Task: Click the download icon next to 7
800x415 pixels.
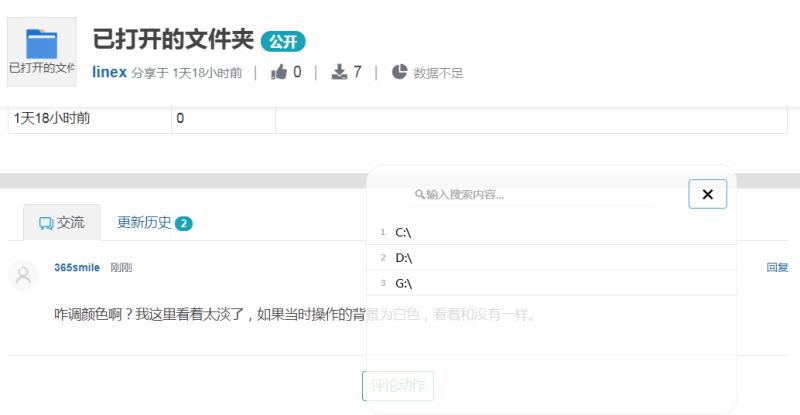Action: click(339, 72)
